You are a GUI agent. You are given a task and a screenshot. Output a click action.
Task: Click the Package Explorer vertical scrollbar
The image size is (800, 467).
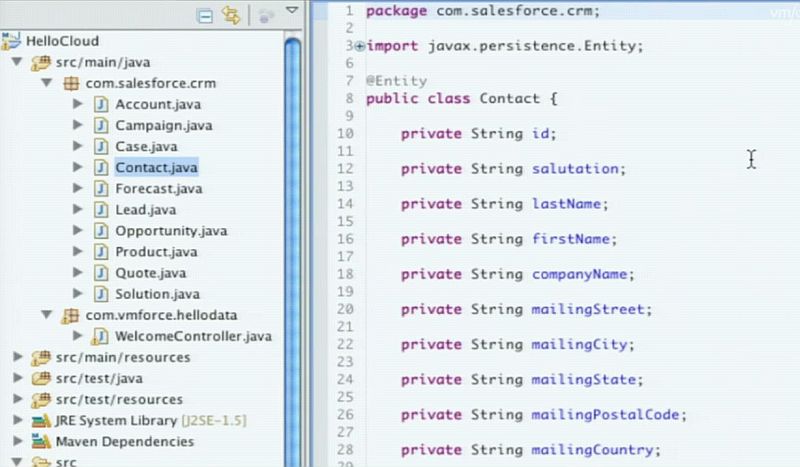pos(292,250)
